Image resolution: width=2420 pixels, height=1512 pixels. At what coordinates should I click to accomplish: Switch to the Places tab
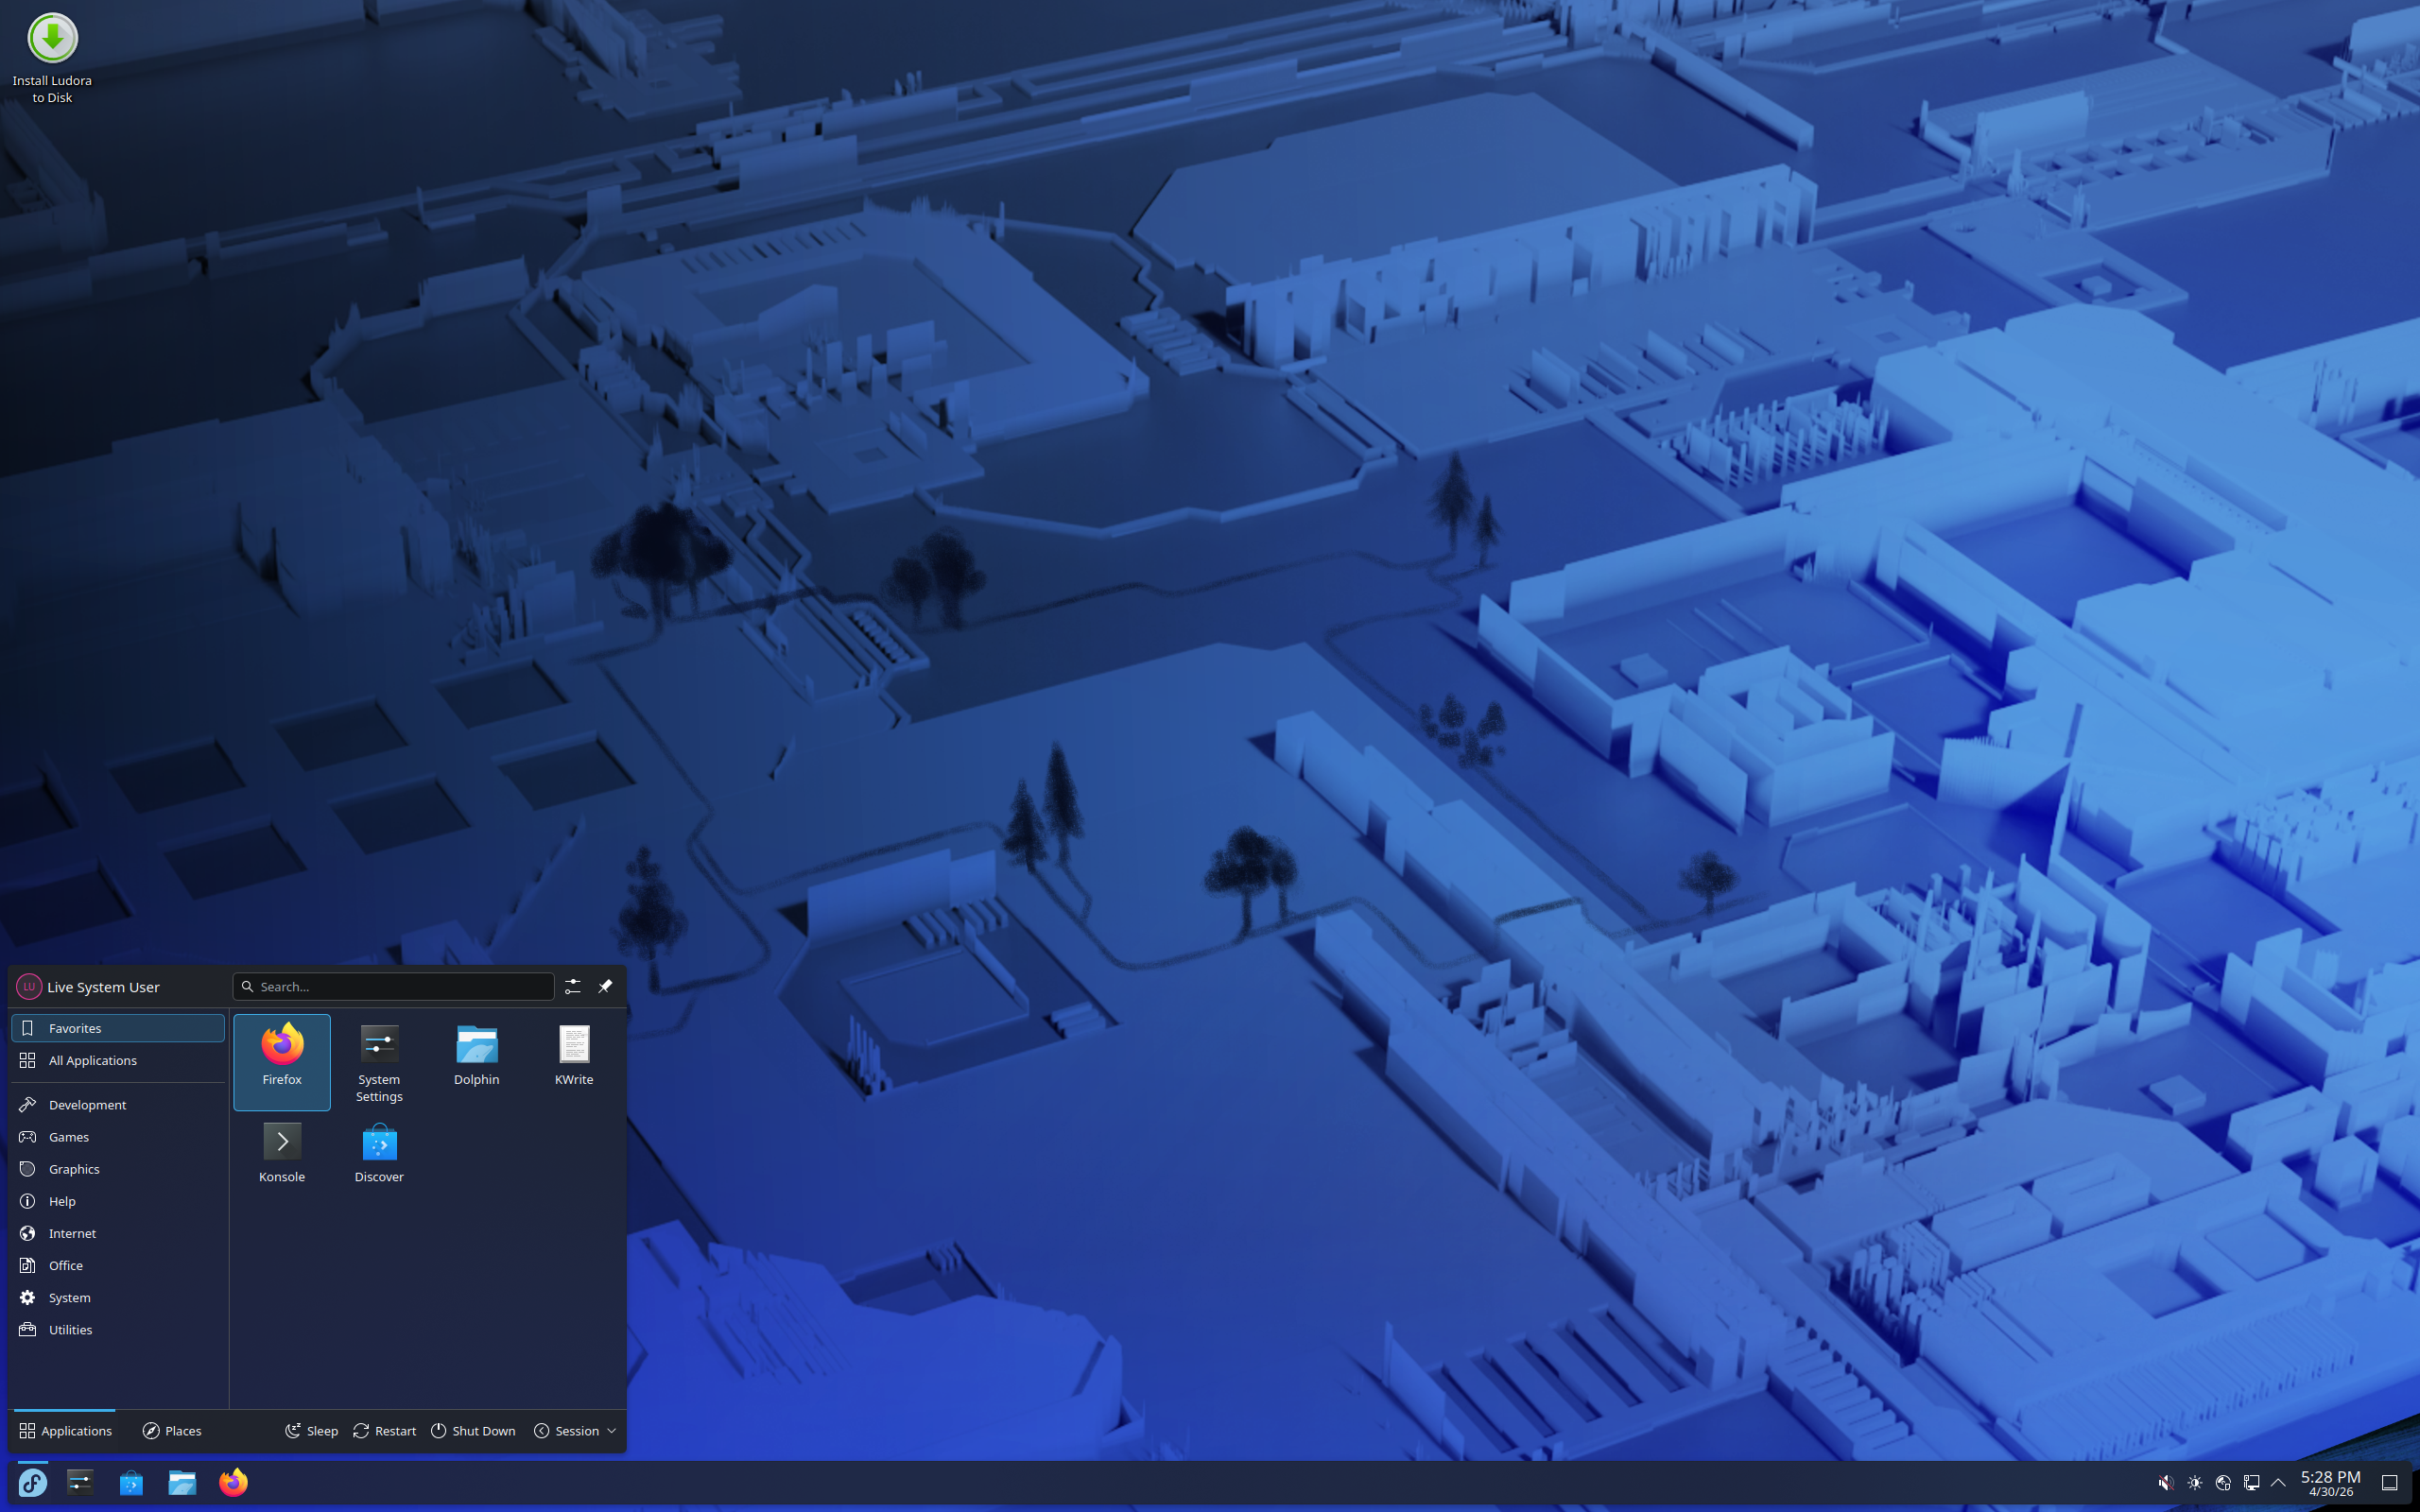pyautogui.click(x=172, y=1430)
